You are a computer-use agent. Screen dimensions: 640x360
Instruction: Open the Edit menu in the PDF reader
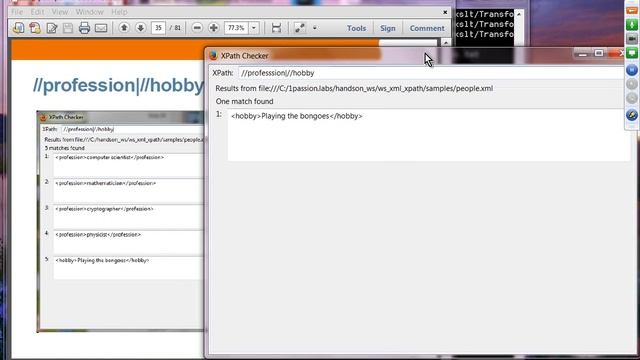tap(37, 12)
